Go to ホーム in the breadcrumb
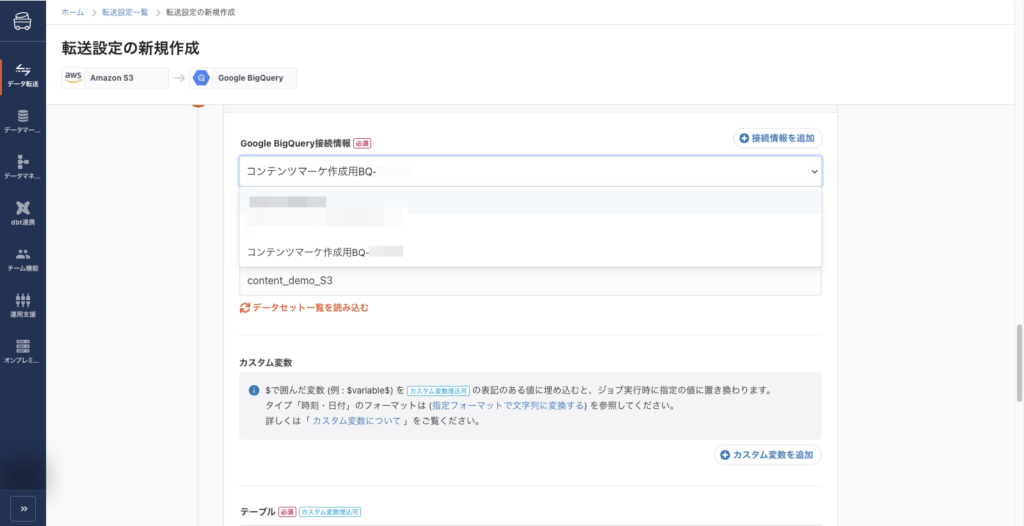1024x526 pixels. (x=73, y=12)
